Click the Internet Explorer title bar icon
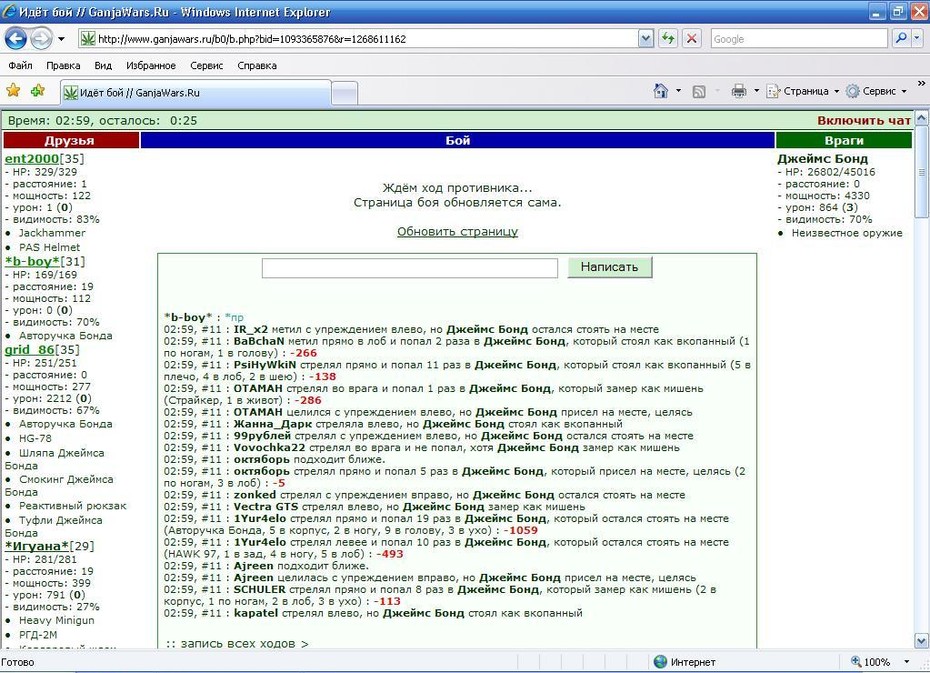 tap(9, 11)
